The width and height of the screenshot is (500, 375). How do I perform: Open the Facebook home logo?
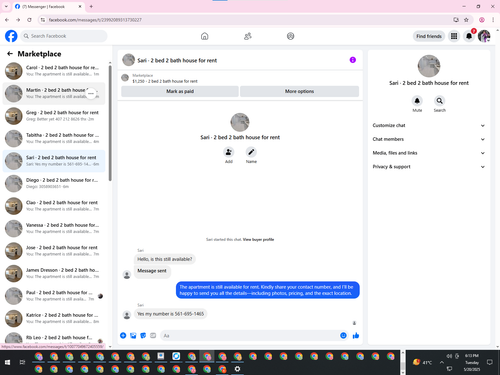tap(11, 36)
